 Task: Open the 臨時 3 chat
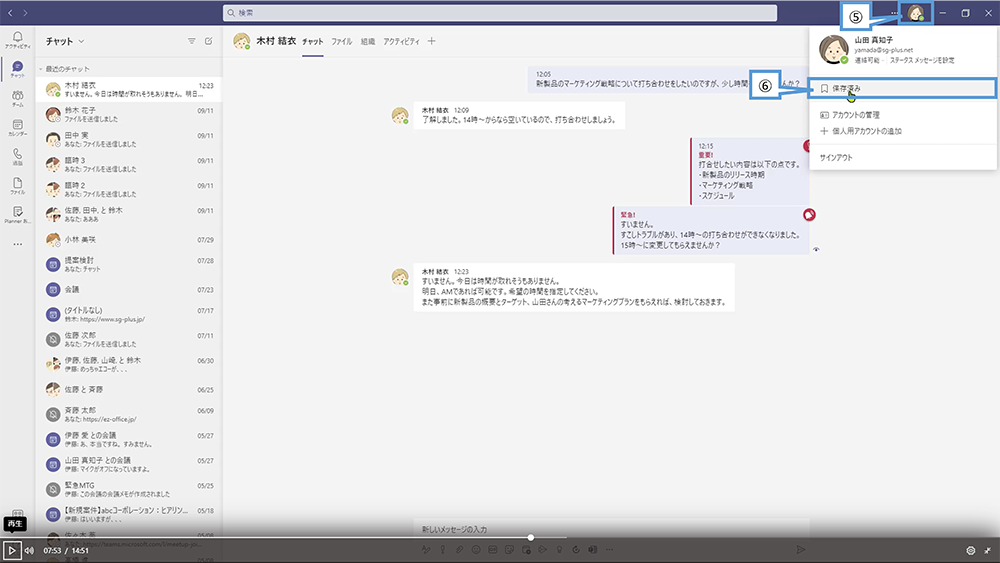coord(129,164)
